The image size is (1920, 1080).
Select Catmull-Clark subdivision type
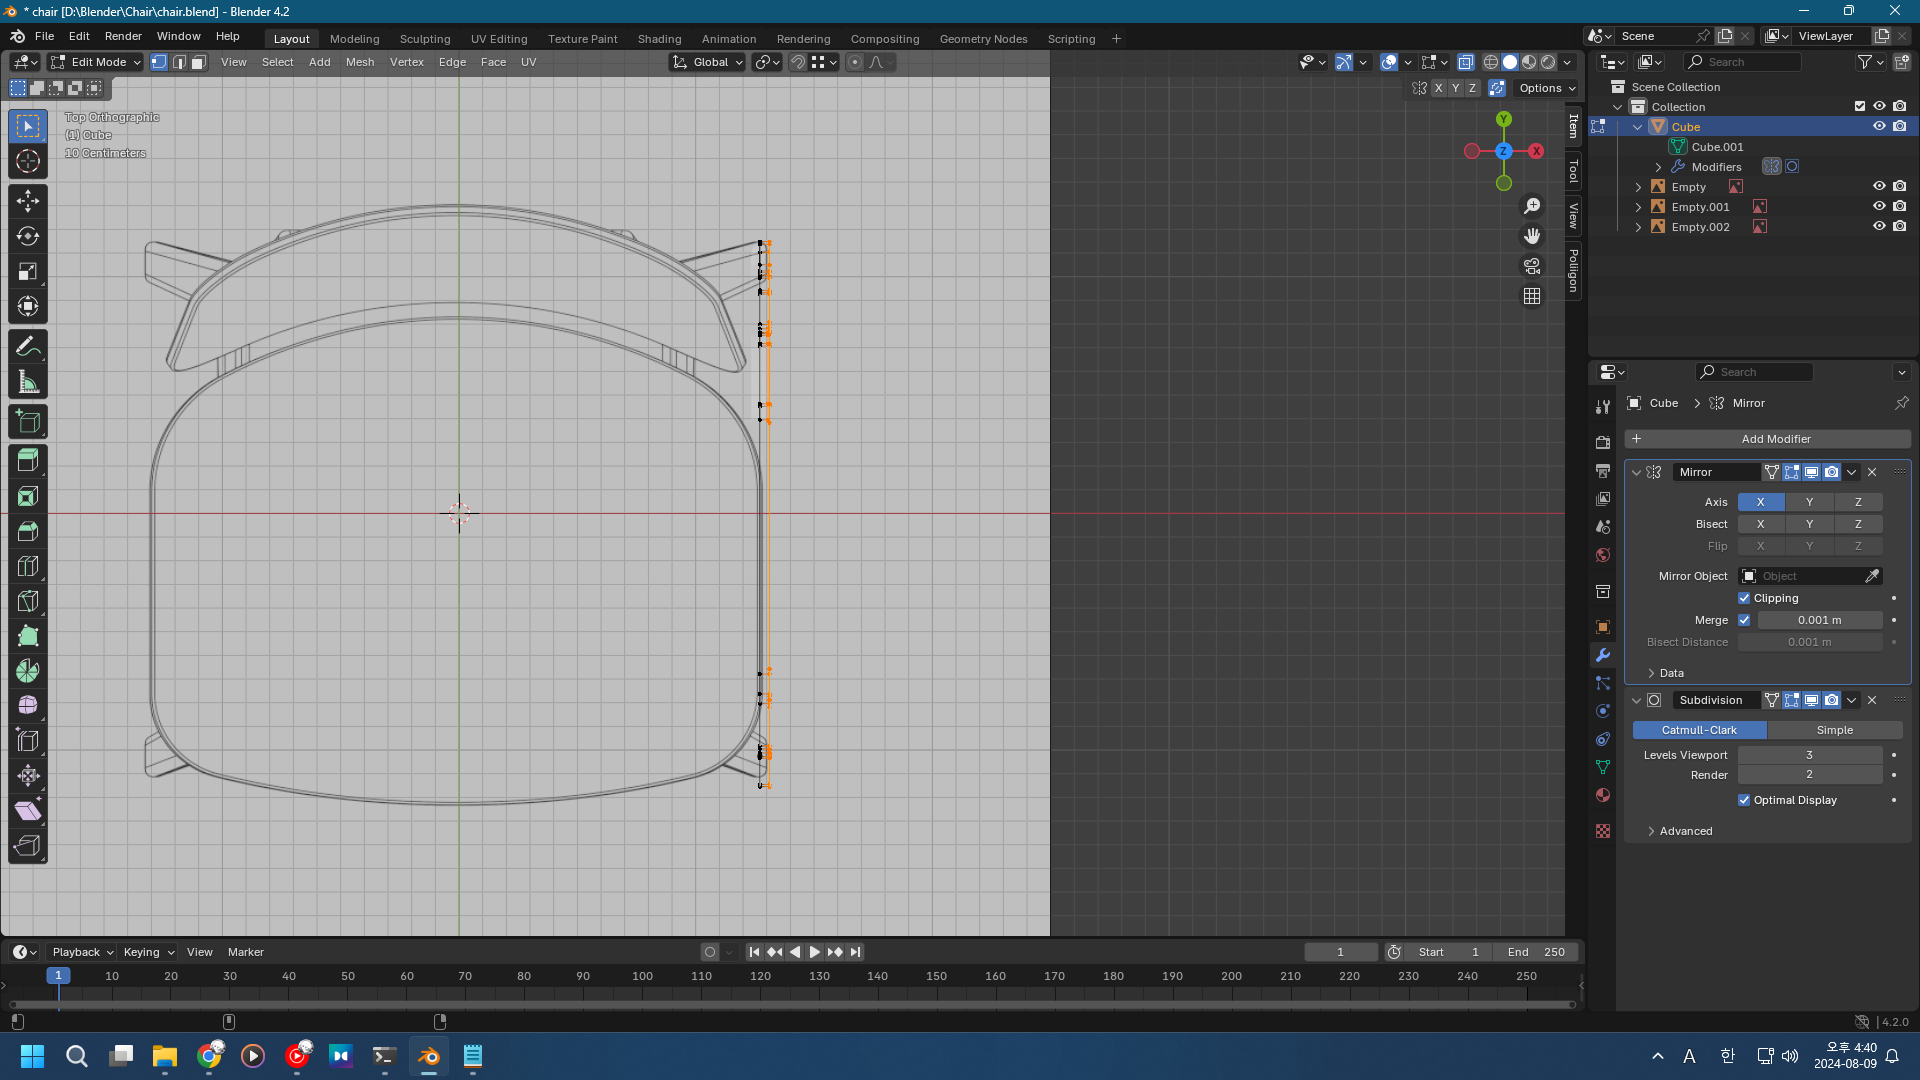pos(1699,730)
